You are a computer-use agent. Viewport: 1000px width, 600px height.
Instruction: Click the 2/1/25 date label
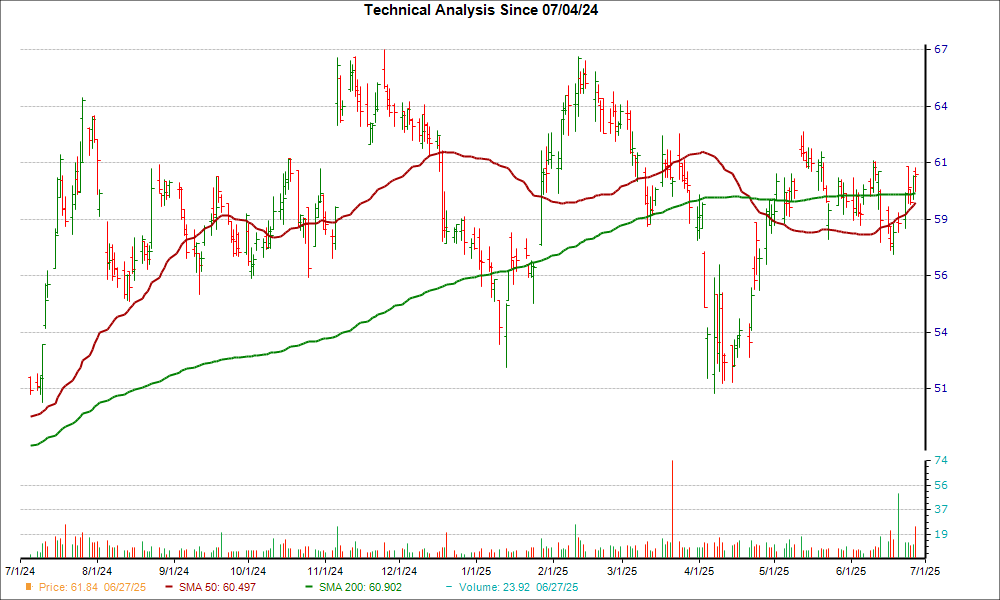pos(553,571)
